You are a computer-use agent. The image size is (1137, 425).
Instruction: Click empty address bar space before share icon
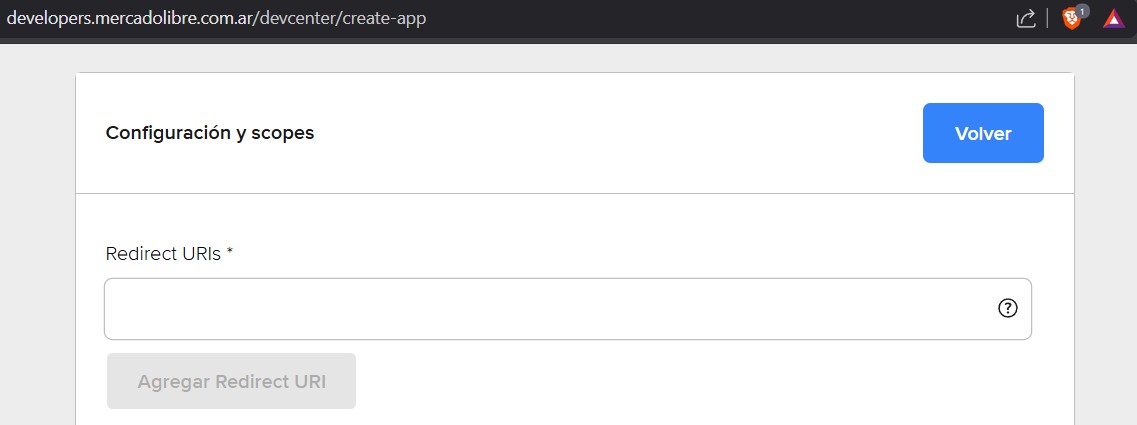(718, 19)
